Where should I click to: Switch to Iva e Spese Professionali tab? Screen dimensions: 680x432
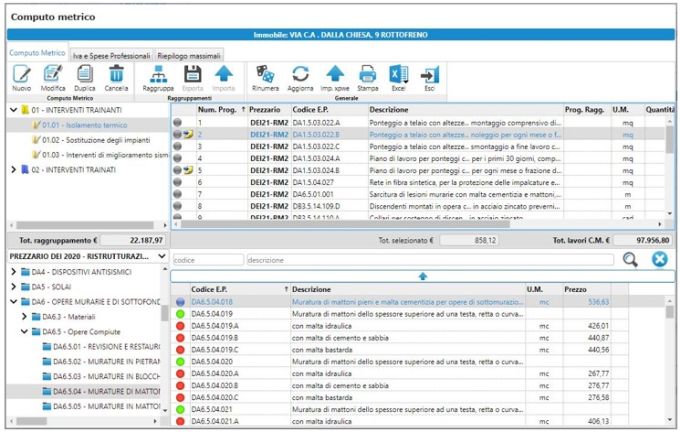[111, 56]
